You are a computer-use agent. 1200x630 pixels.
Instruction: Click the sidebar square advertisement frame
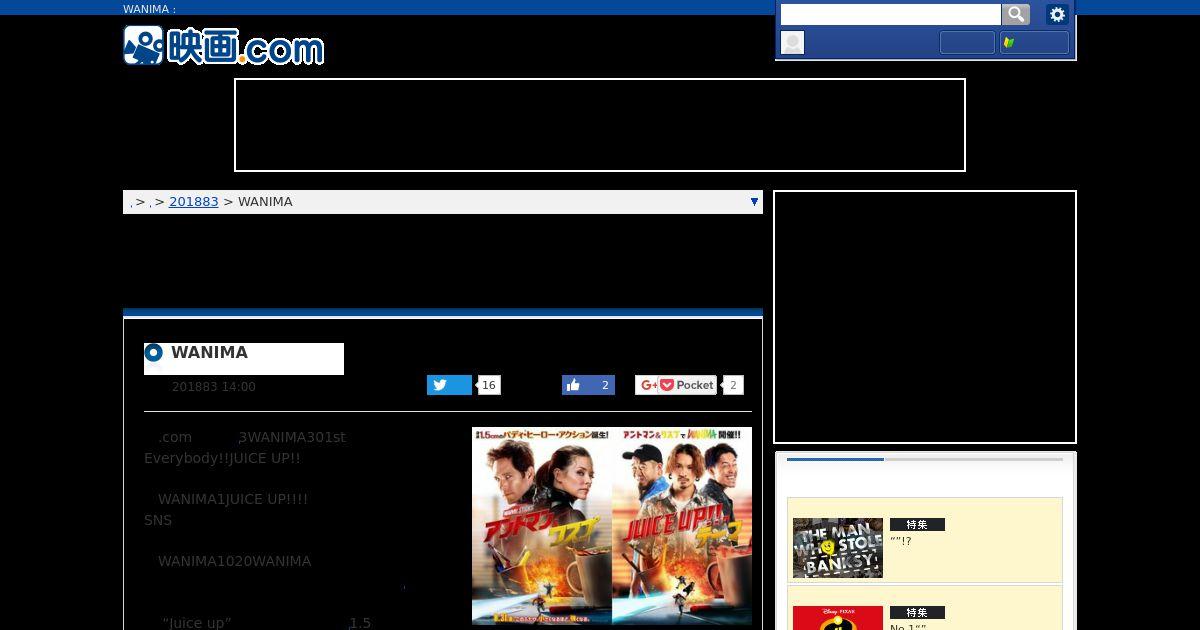tap(925, 317)
